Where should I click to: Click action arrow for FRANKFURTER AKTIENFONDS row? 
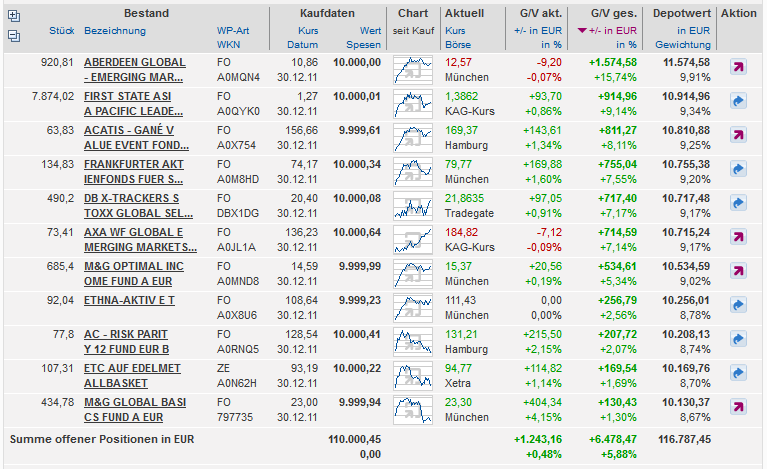(x=738, y=170)
